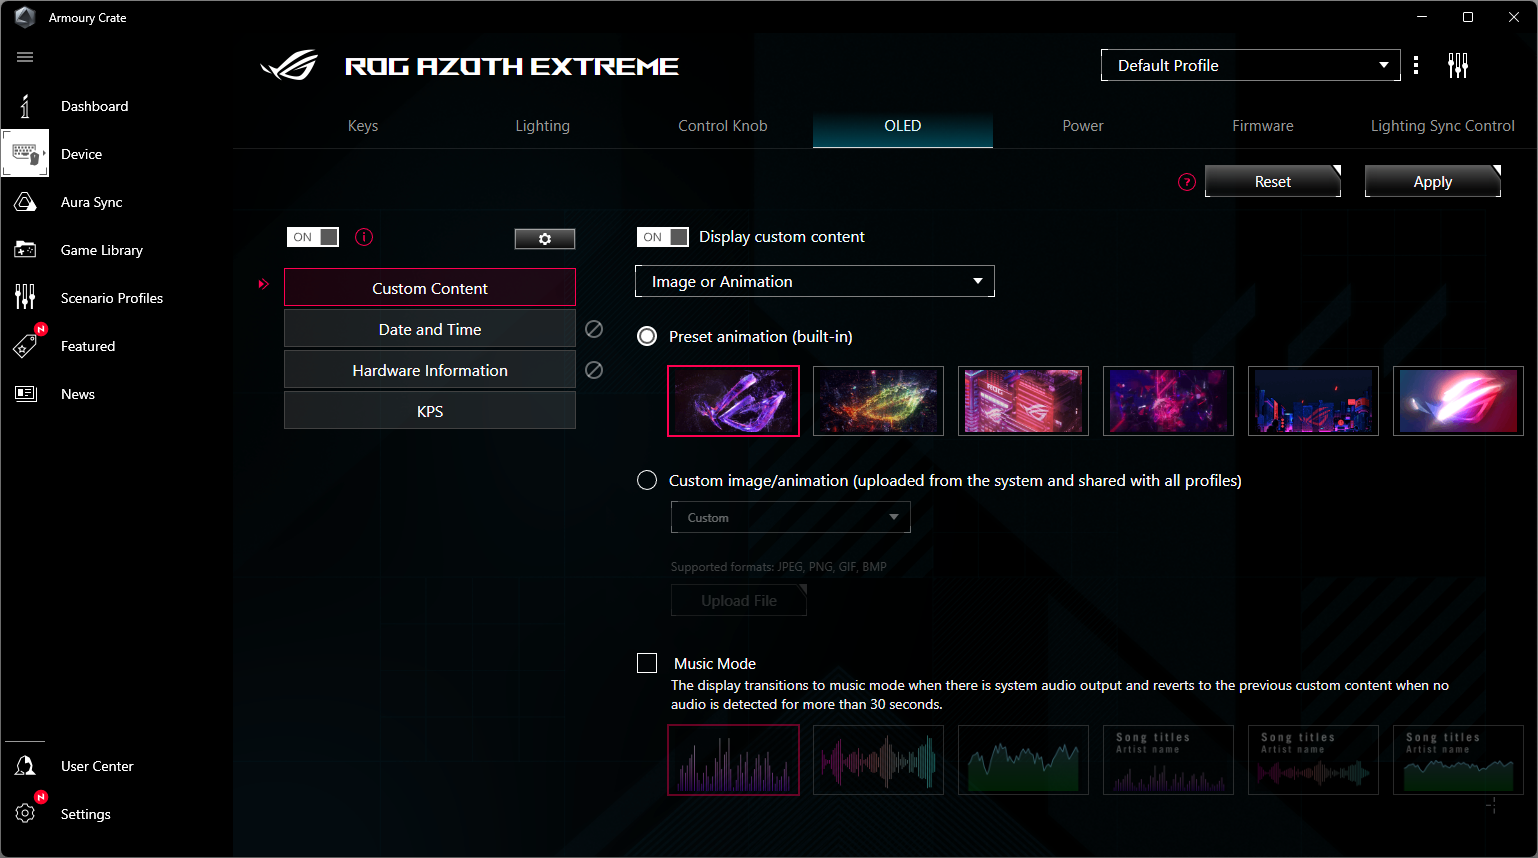This screenshot has width=1538, height=858.
Task: Open the Image or Animation dropdown
Action: point(815,281)
